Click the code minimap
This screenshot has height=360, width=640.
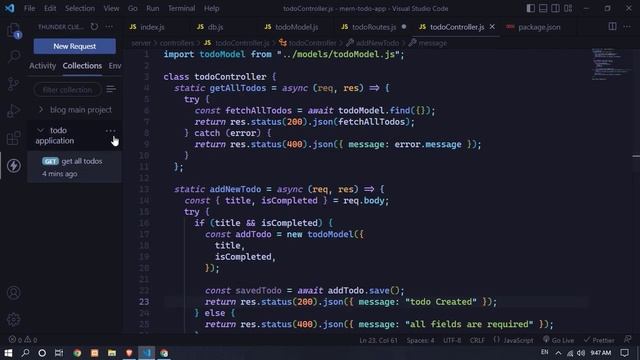(611, 64)
